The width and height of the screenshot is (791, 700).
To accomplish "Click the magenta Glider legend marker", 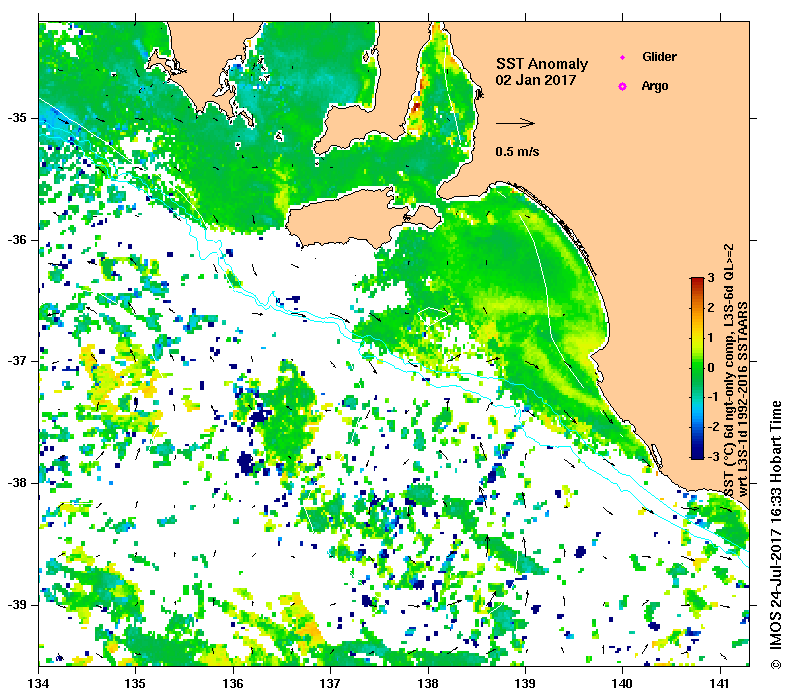I will coord(623,57).
